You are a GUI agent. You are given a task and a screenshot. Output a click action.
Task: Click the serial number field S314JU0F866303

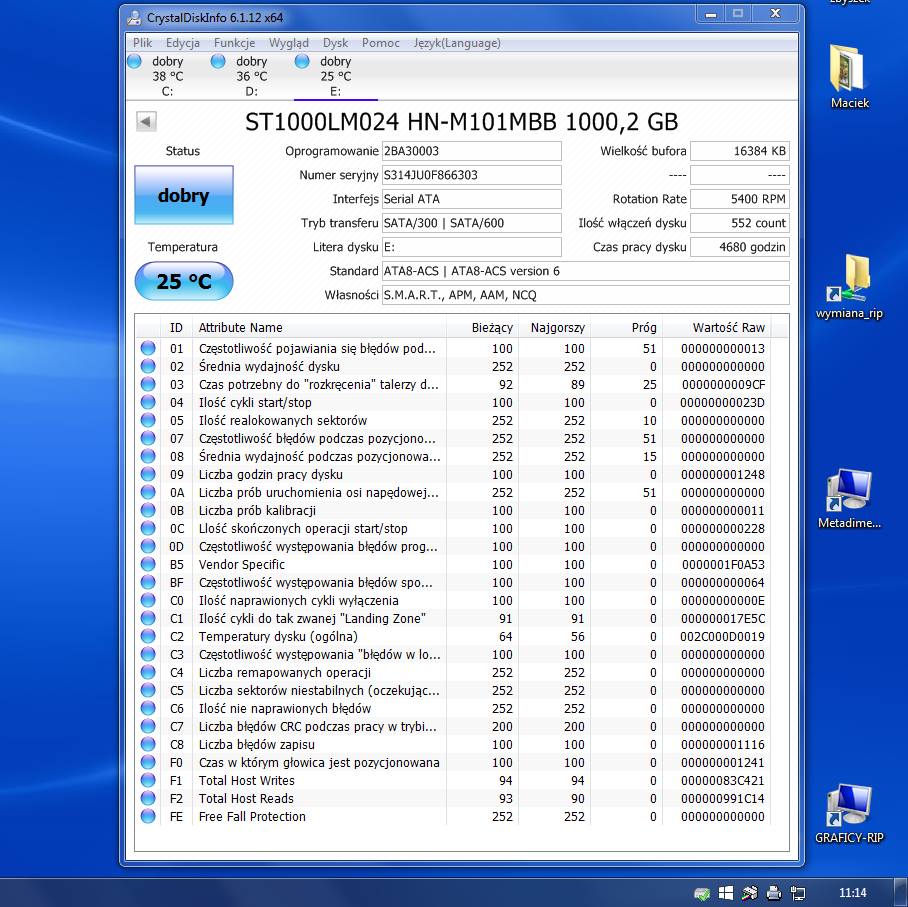tap(471, 175)
